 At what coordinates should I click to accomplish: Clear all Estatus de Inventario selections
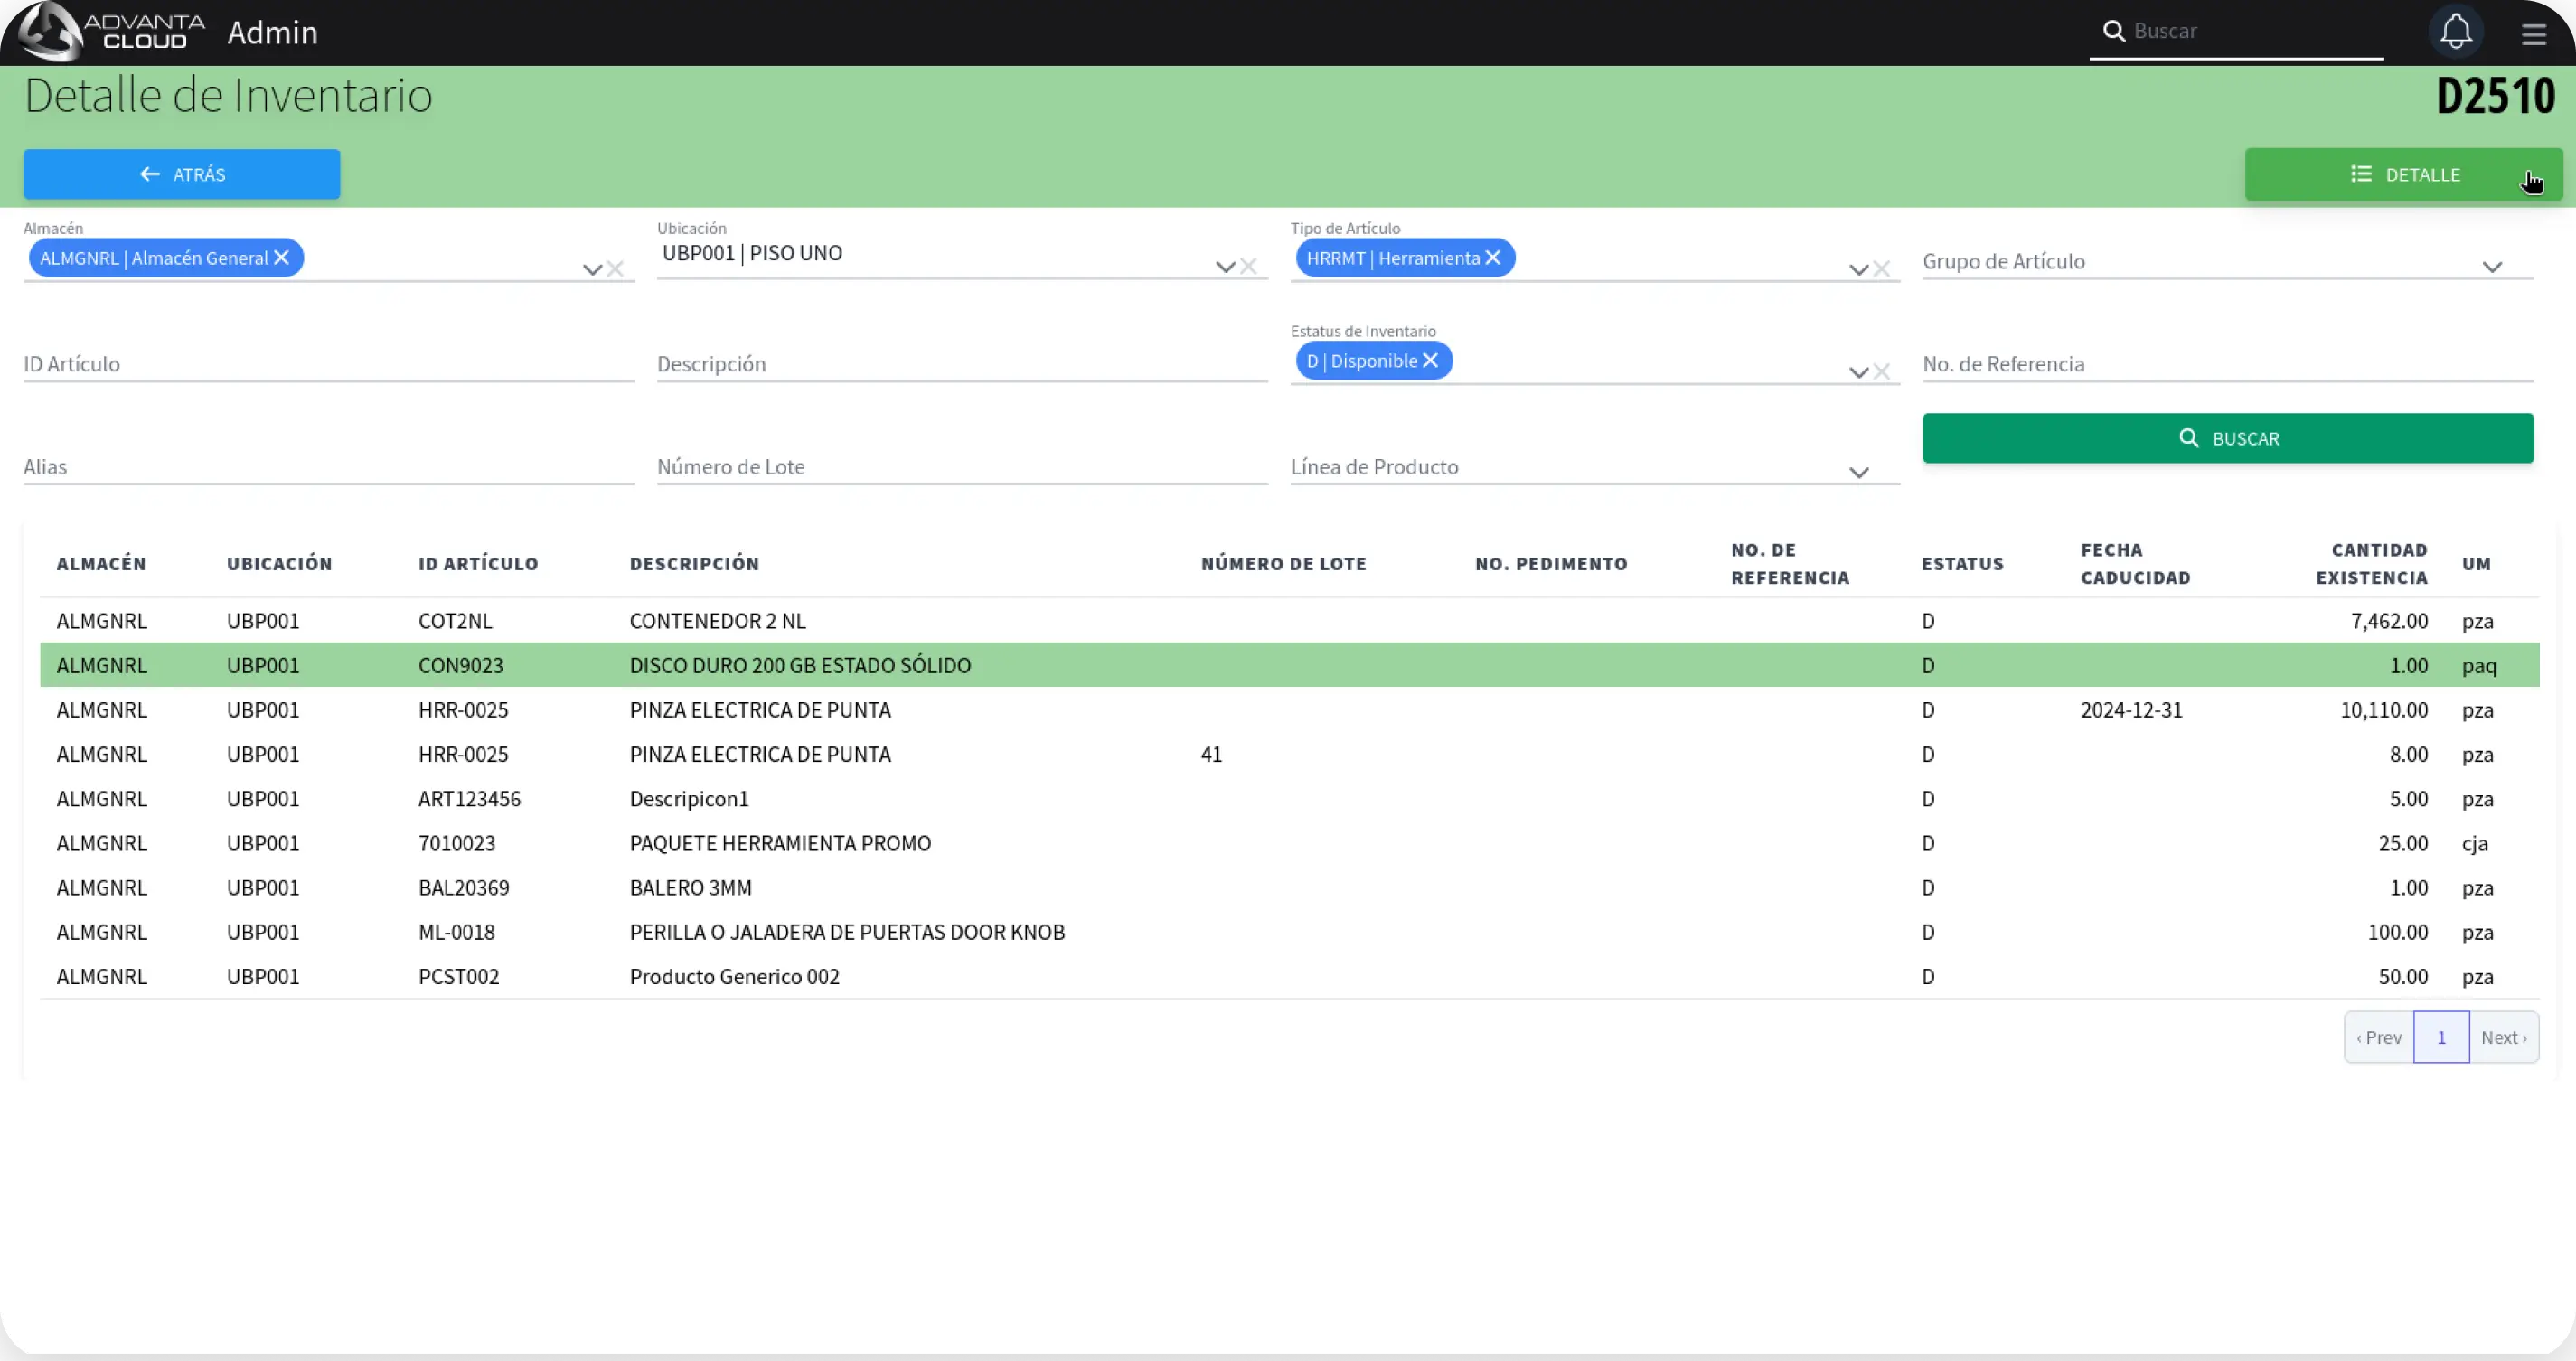click(x=1882, y=372)
